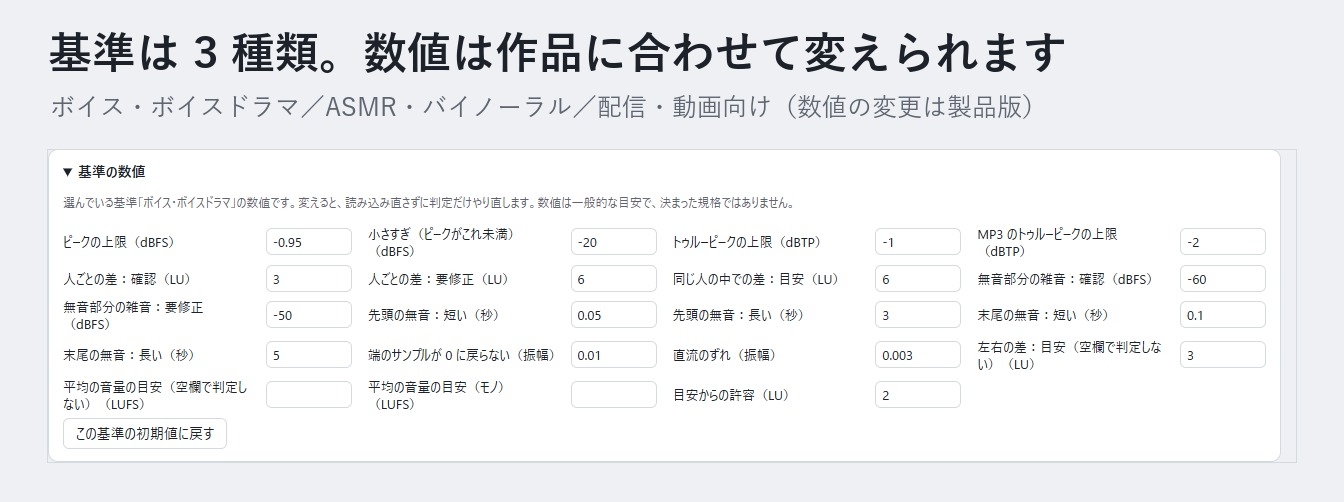This screenshot has width=1344, height=502.
Task: Click この基準の初期値に戻す button
Action: tap(145, 434)
